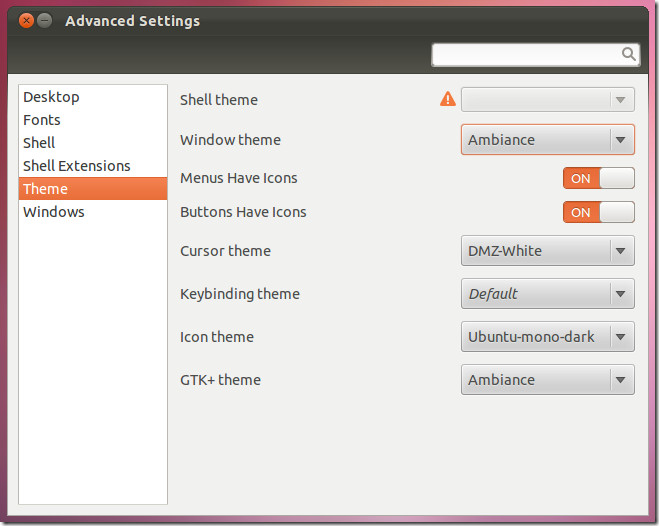Toggle Menus Have Icons switch

(x=598, y=178)
